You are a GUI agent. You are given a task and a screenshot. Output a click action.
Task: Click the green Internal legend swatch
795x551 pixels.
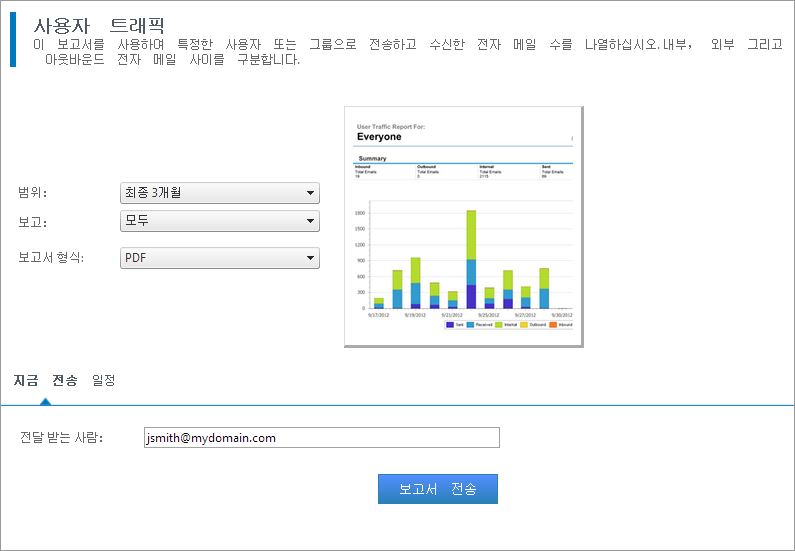498,325
